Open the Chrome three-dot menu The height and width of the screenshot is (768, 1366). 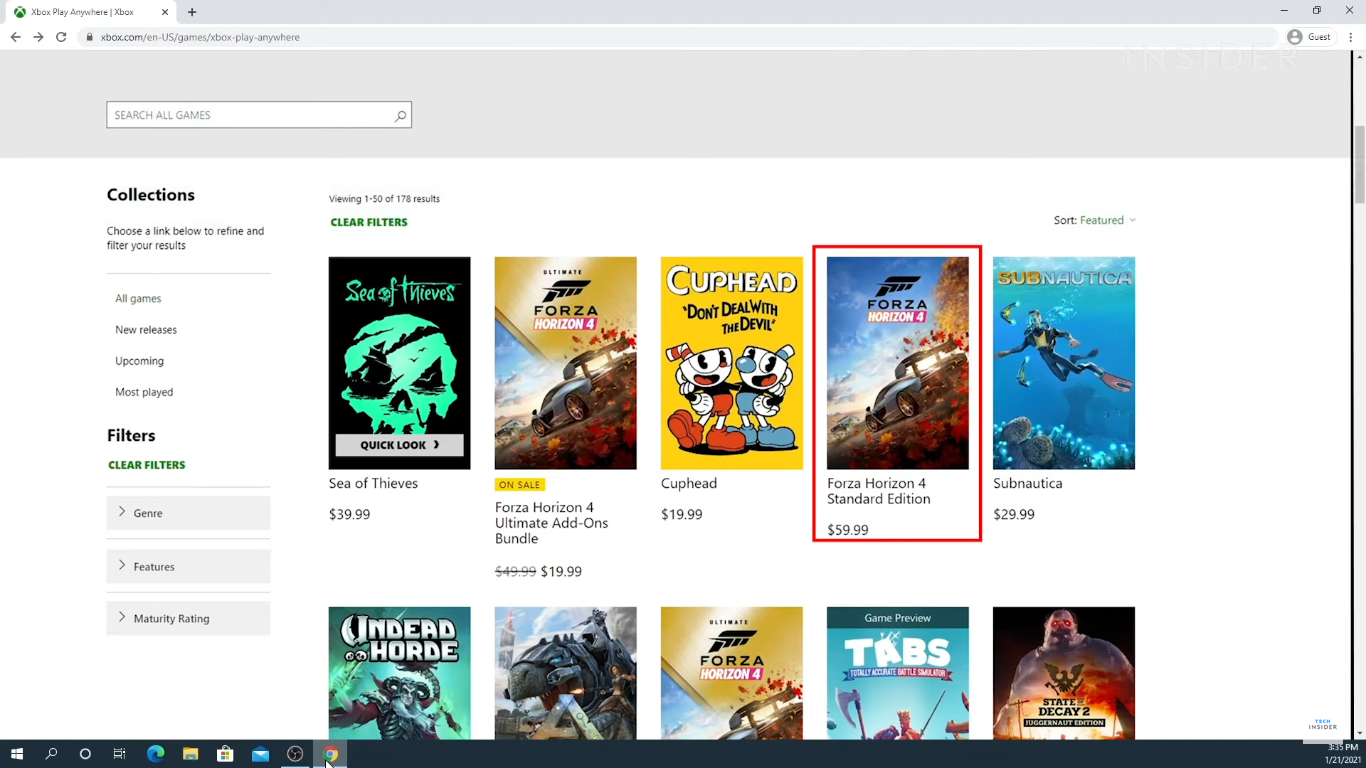coord(1350,37)
